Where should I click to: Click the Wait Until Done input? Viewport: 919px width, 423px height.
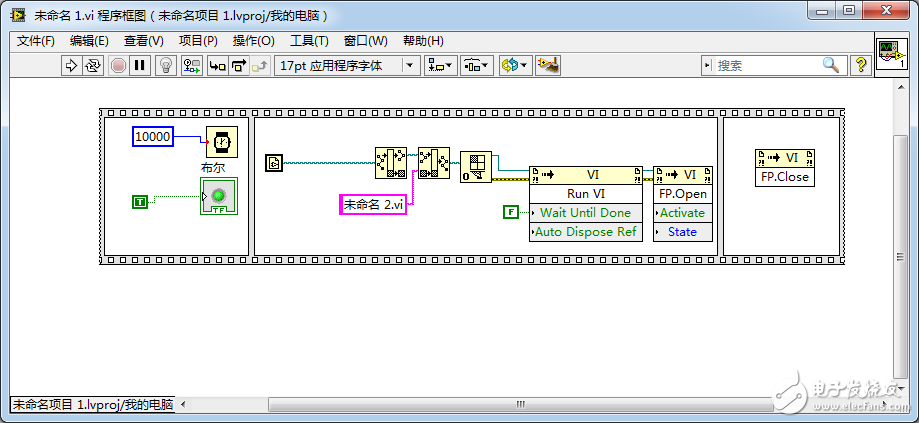586,213
